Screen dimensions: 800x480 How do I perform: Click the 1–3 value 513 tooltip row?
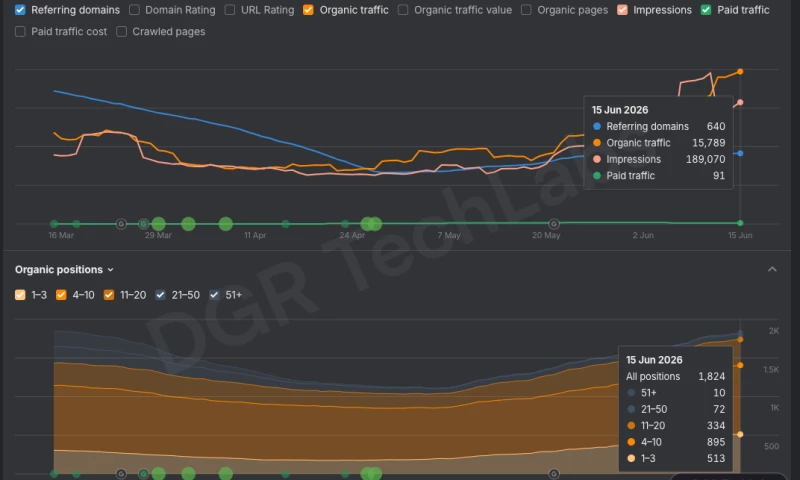pos(676,458)
